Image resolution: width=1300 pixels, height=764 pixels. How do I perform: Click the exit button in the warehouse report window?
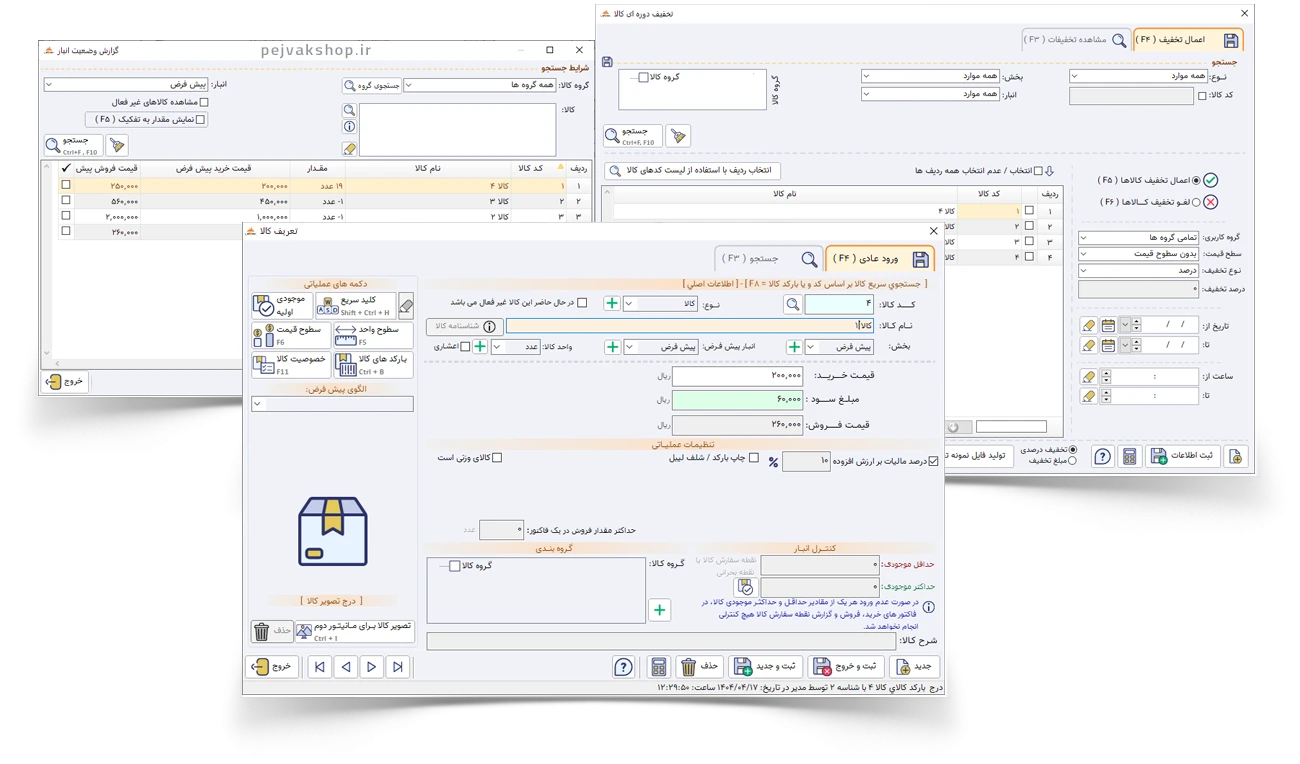pos(67,381)
